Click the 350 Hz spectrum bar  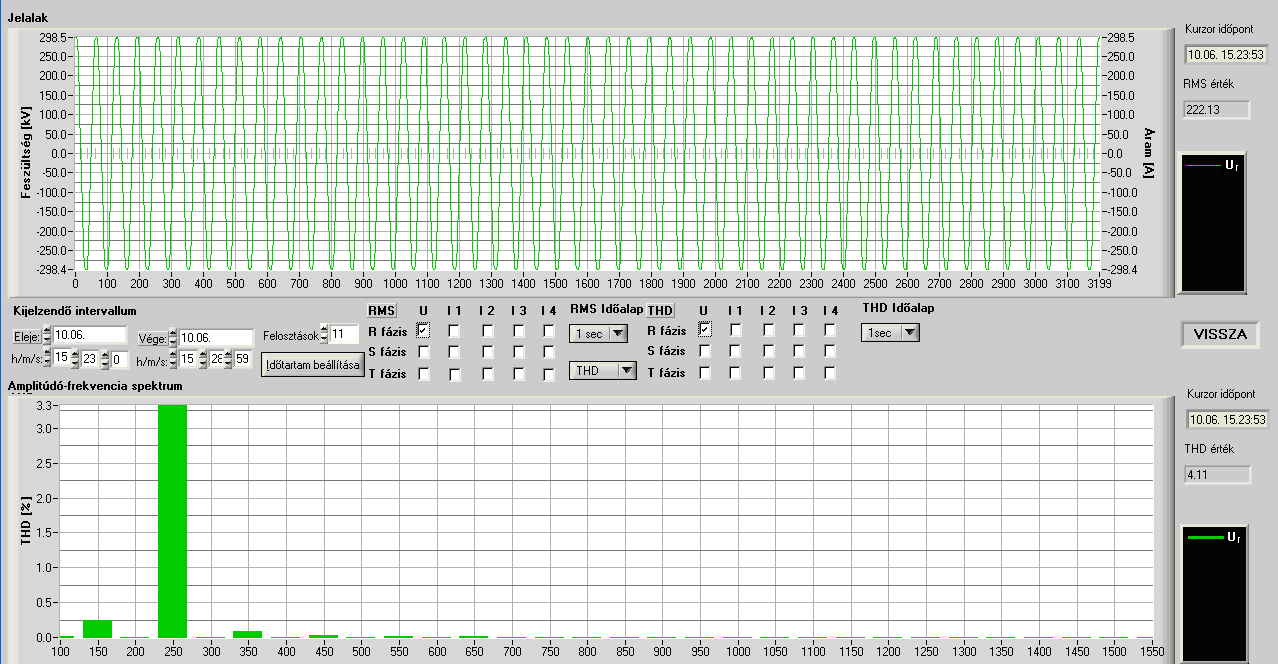[x=247, y=634]
